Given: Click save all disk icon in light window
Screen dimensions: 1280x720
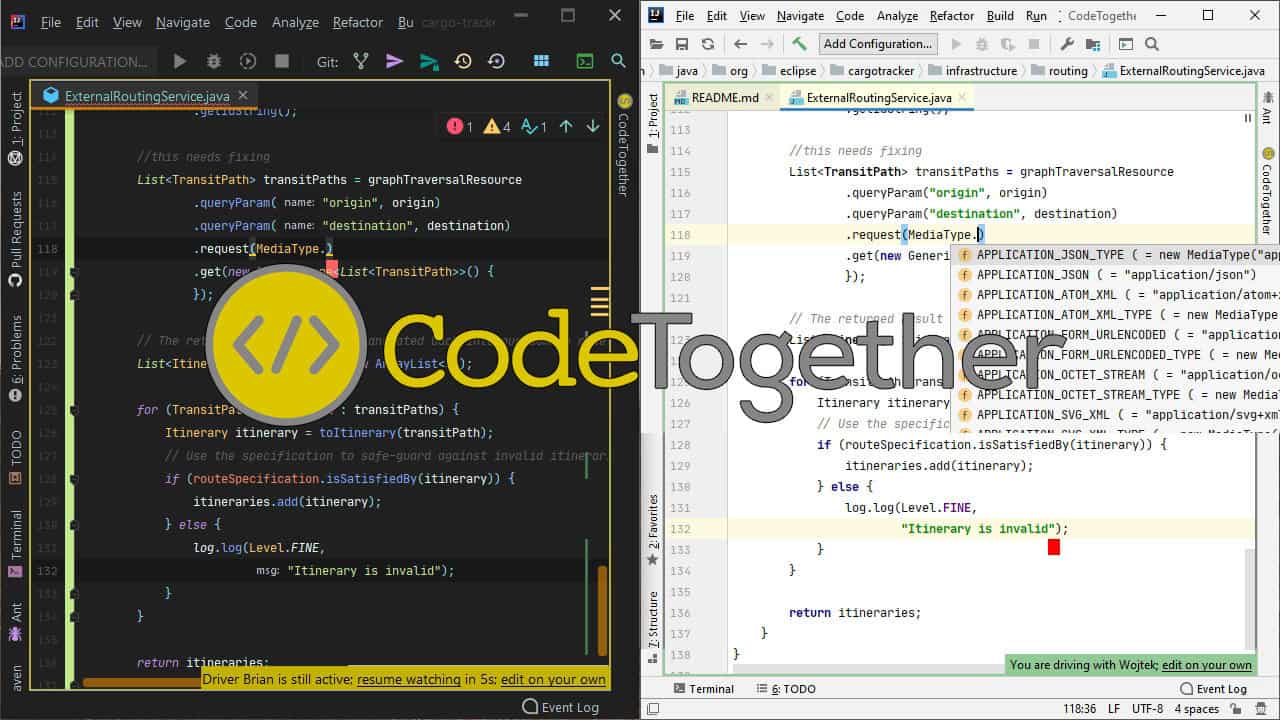Looking at the screenshot, I should (682, 44).
